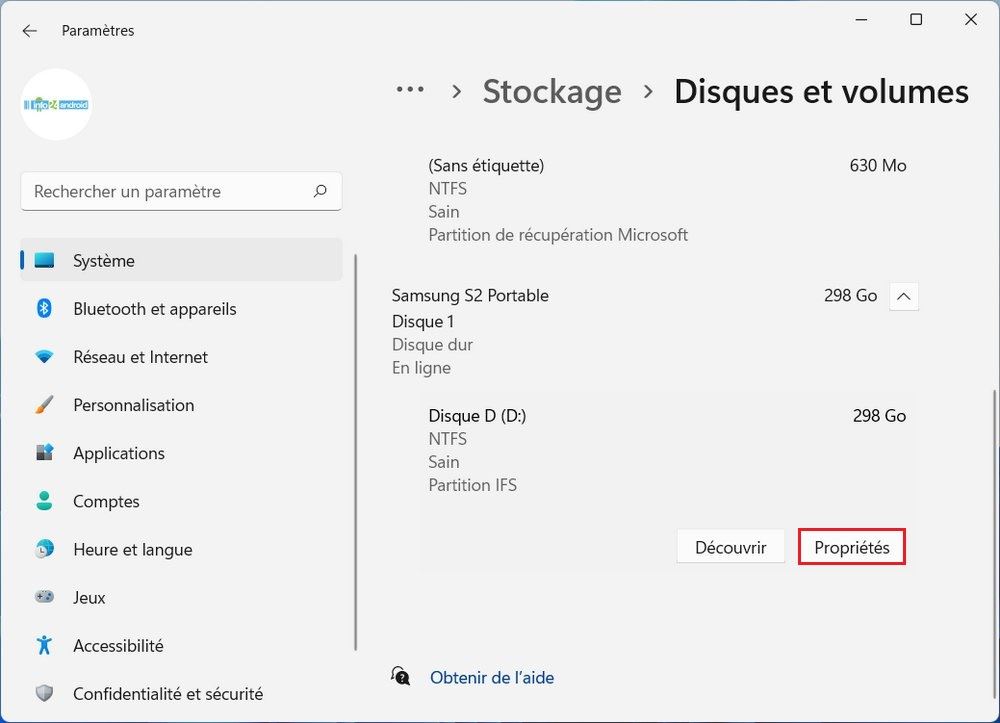Viewport: 1000px width, 723px height.
Task: Go back with the arrow button
Action: coord(29,31)
